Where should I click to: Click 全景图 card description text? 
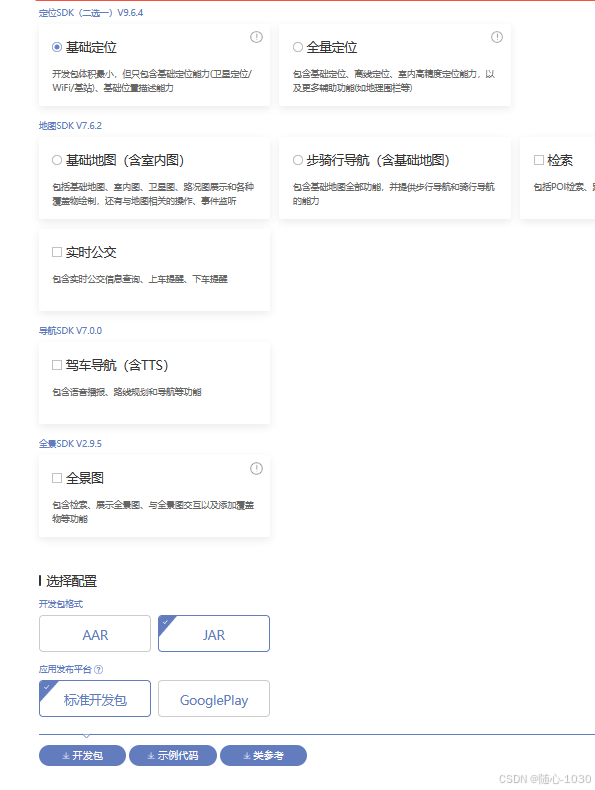pos(153,511)
